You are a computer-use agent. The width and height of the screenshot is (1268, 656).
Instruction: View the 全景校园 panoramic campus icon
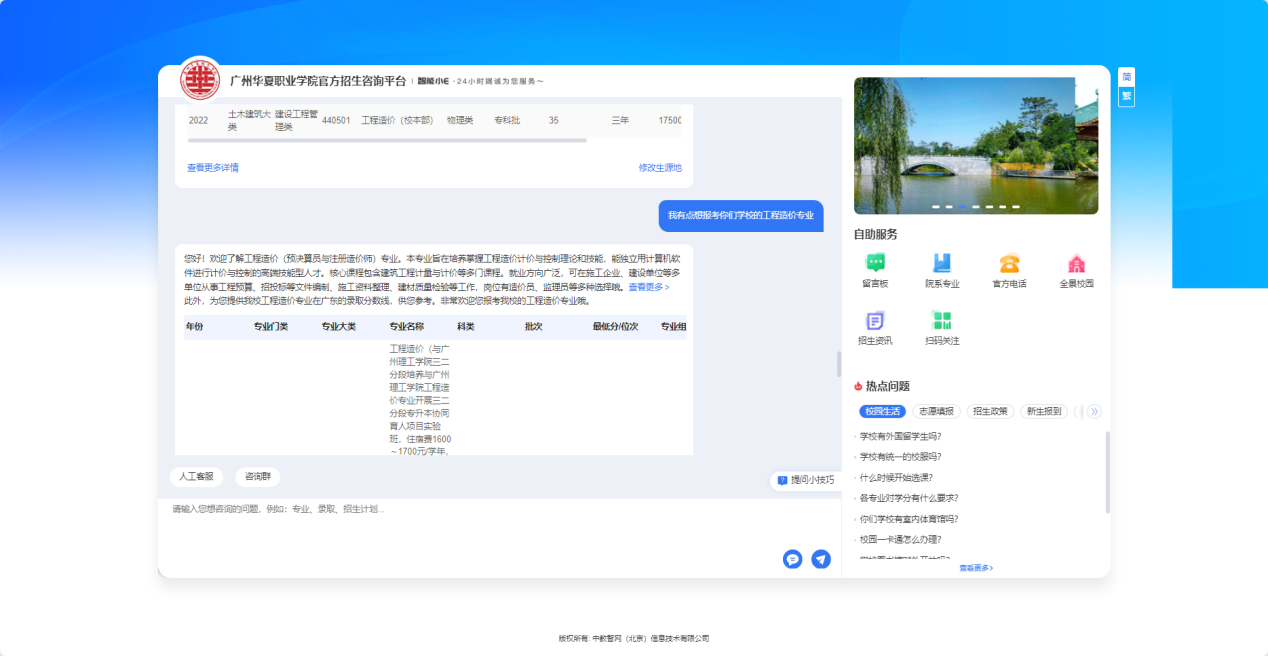pyautogui.click(x=1076, y=265)
